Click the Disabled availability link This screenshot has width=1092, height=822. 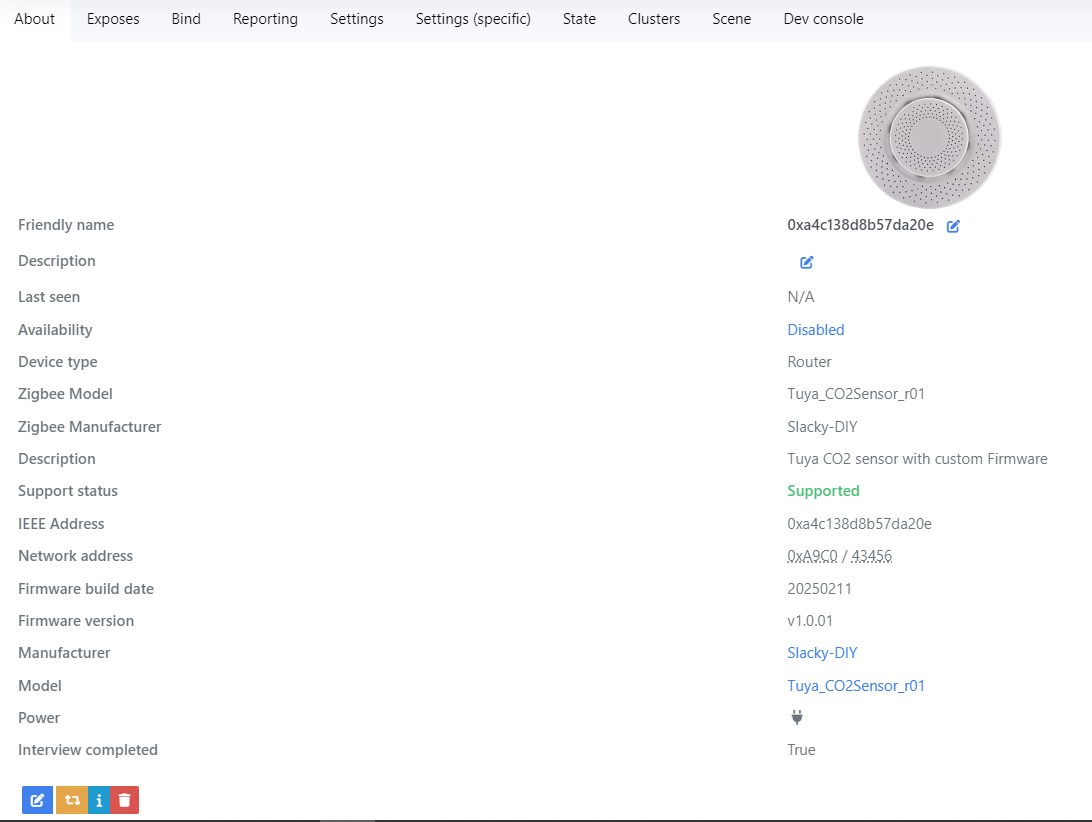pos(816,329)
